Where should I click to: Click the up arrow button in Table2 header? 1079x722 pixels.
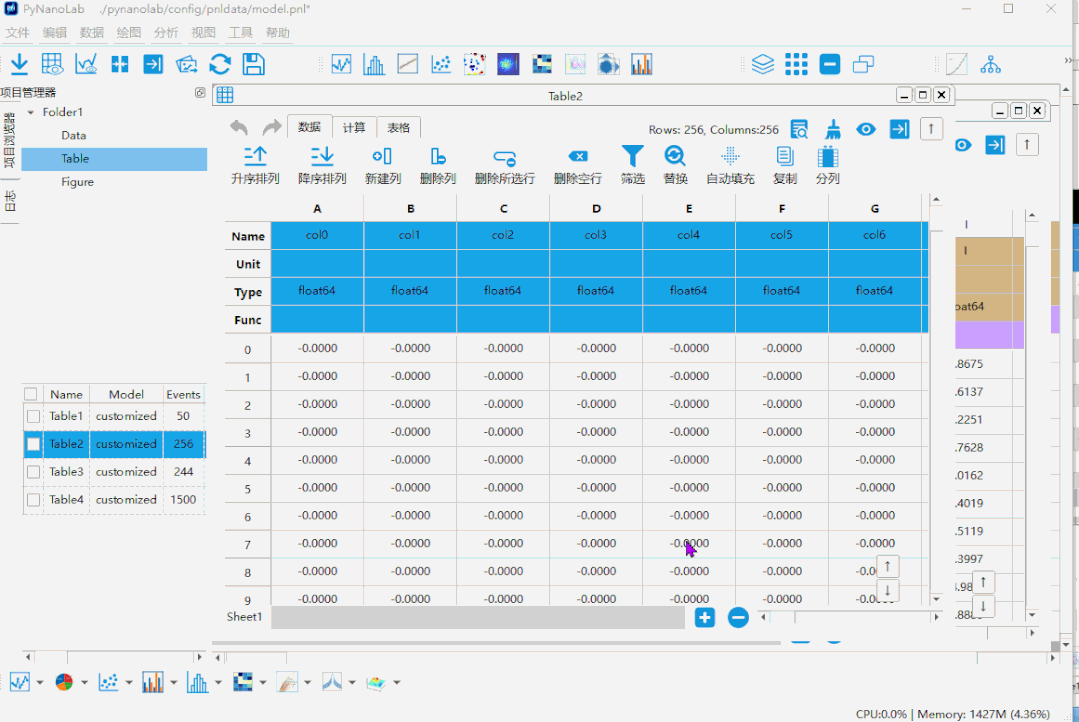[x=931, y=129]
